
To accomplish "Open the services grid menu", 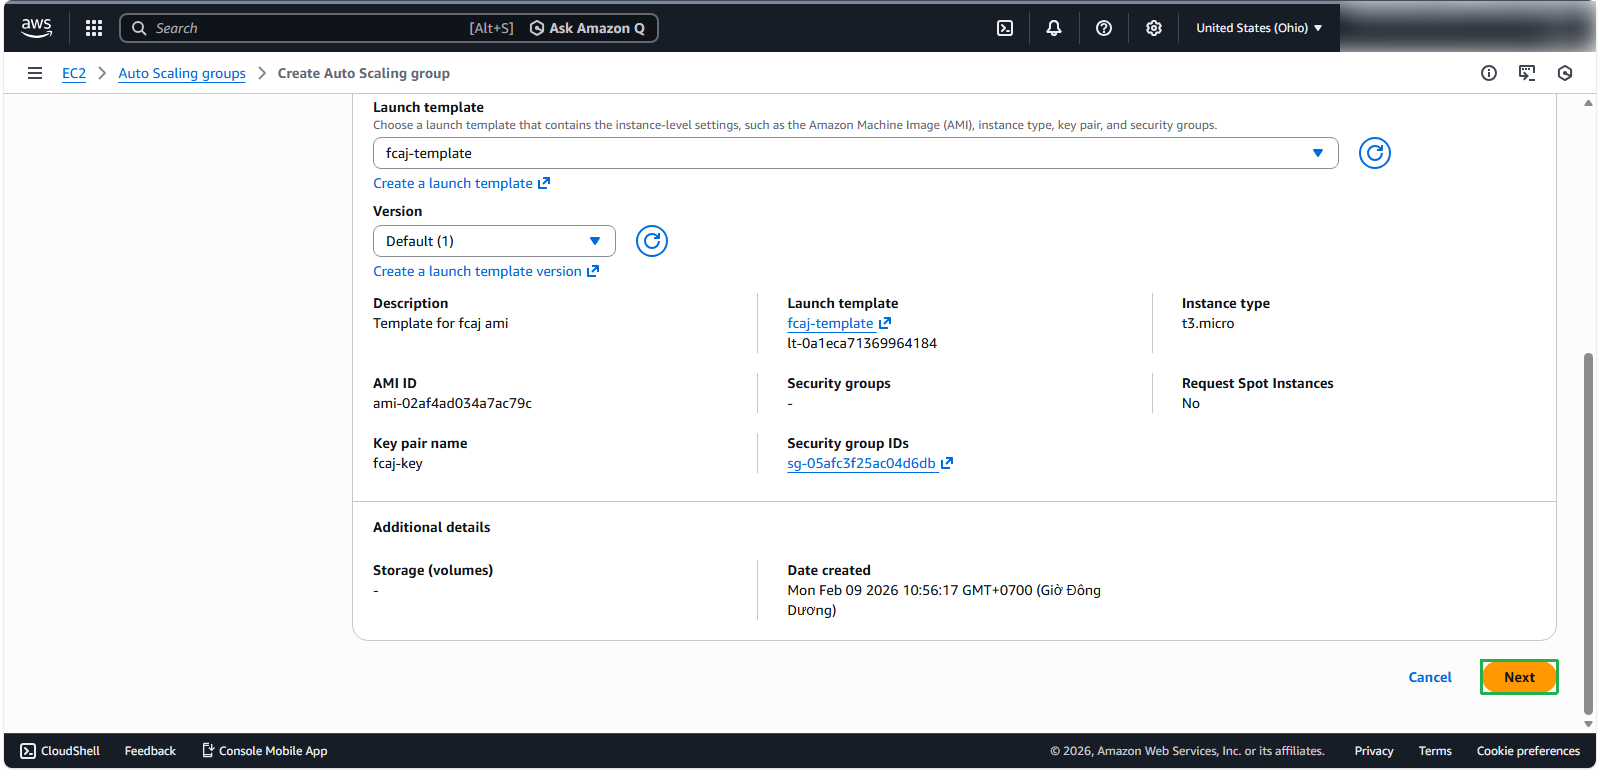I will pos(94,28).
